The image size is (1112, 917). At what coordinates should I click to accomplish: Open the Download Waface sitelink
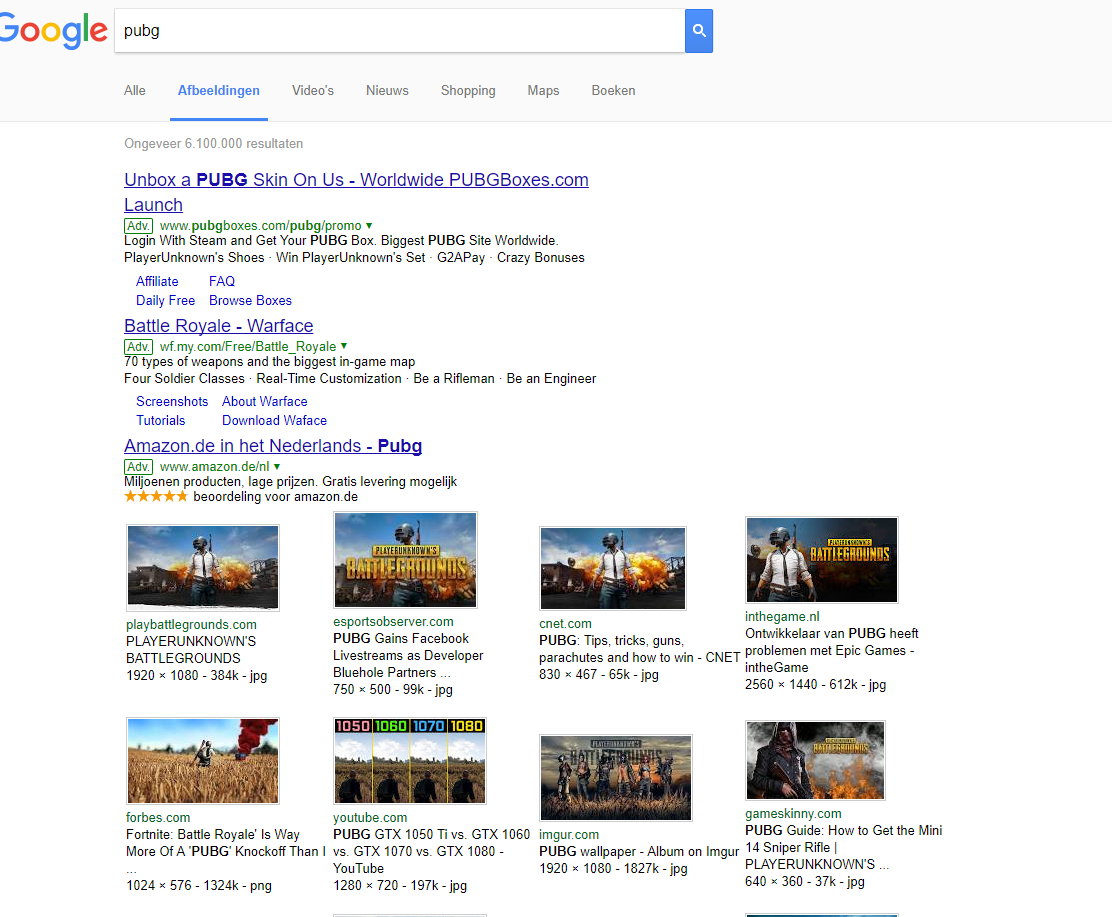click(274, 421)
